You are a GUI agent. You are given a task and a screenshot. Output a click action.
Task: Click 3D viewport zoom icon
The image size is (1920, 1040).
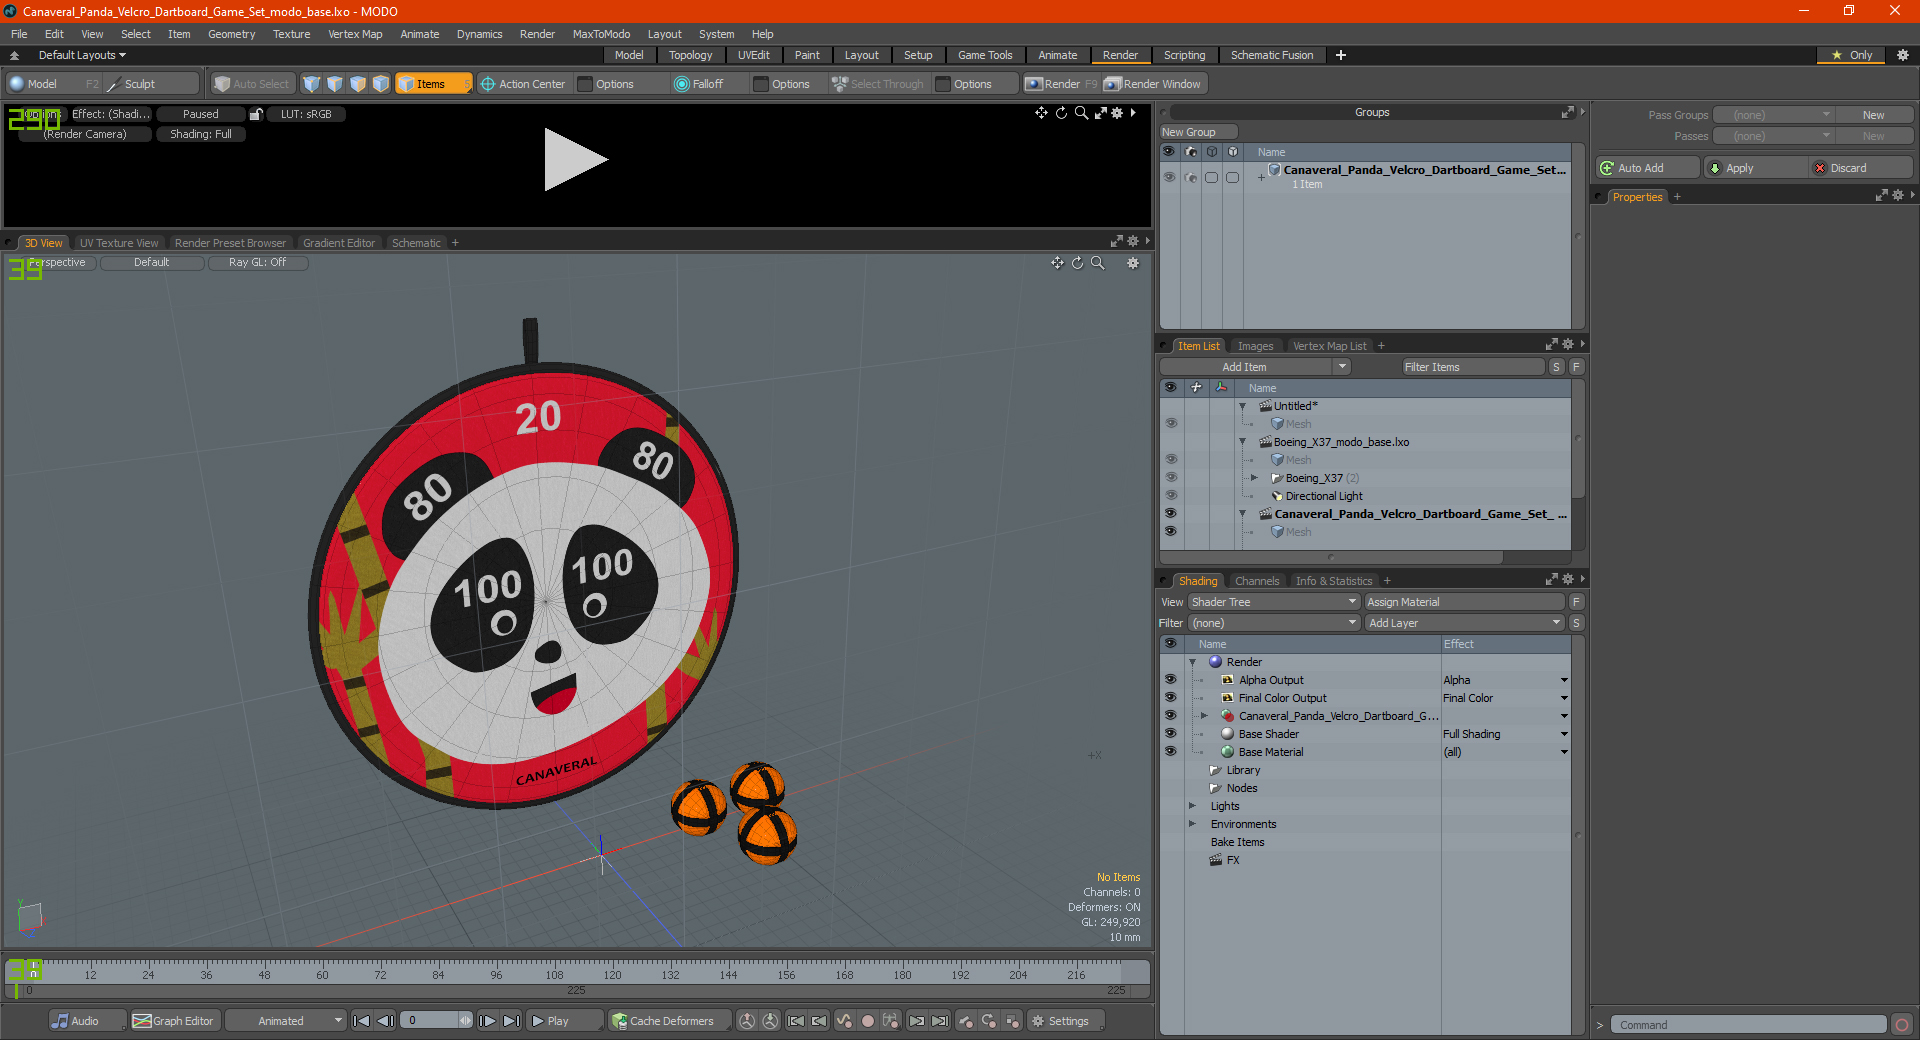[1097, 263]
